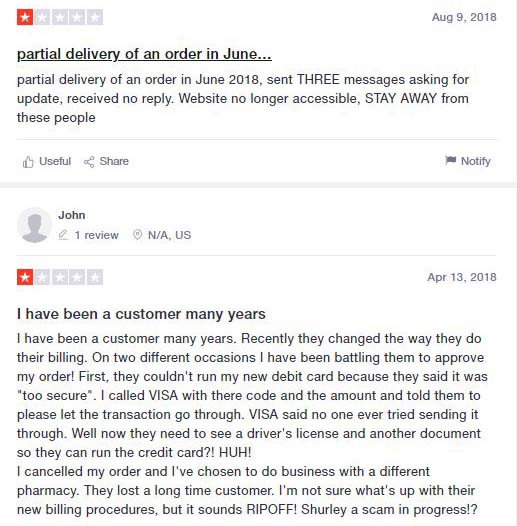Click the N/A, US location text
The width and height of the screenshot is (517, 526).
(169, 235)
